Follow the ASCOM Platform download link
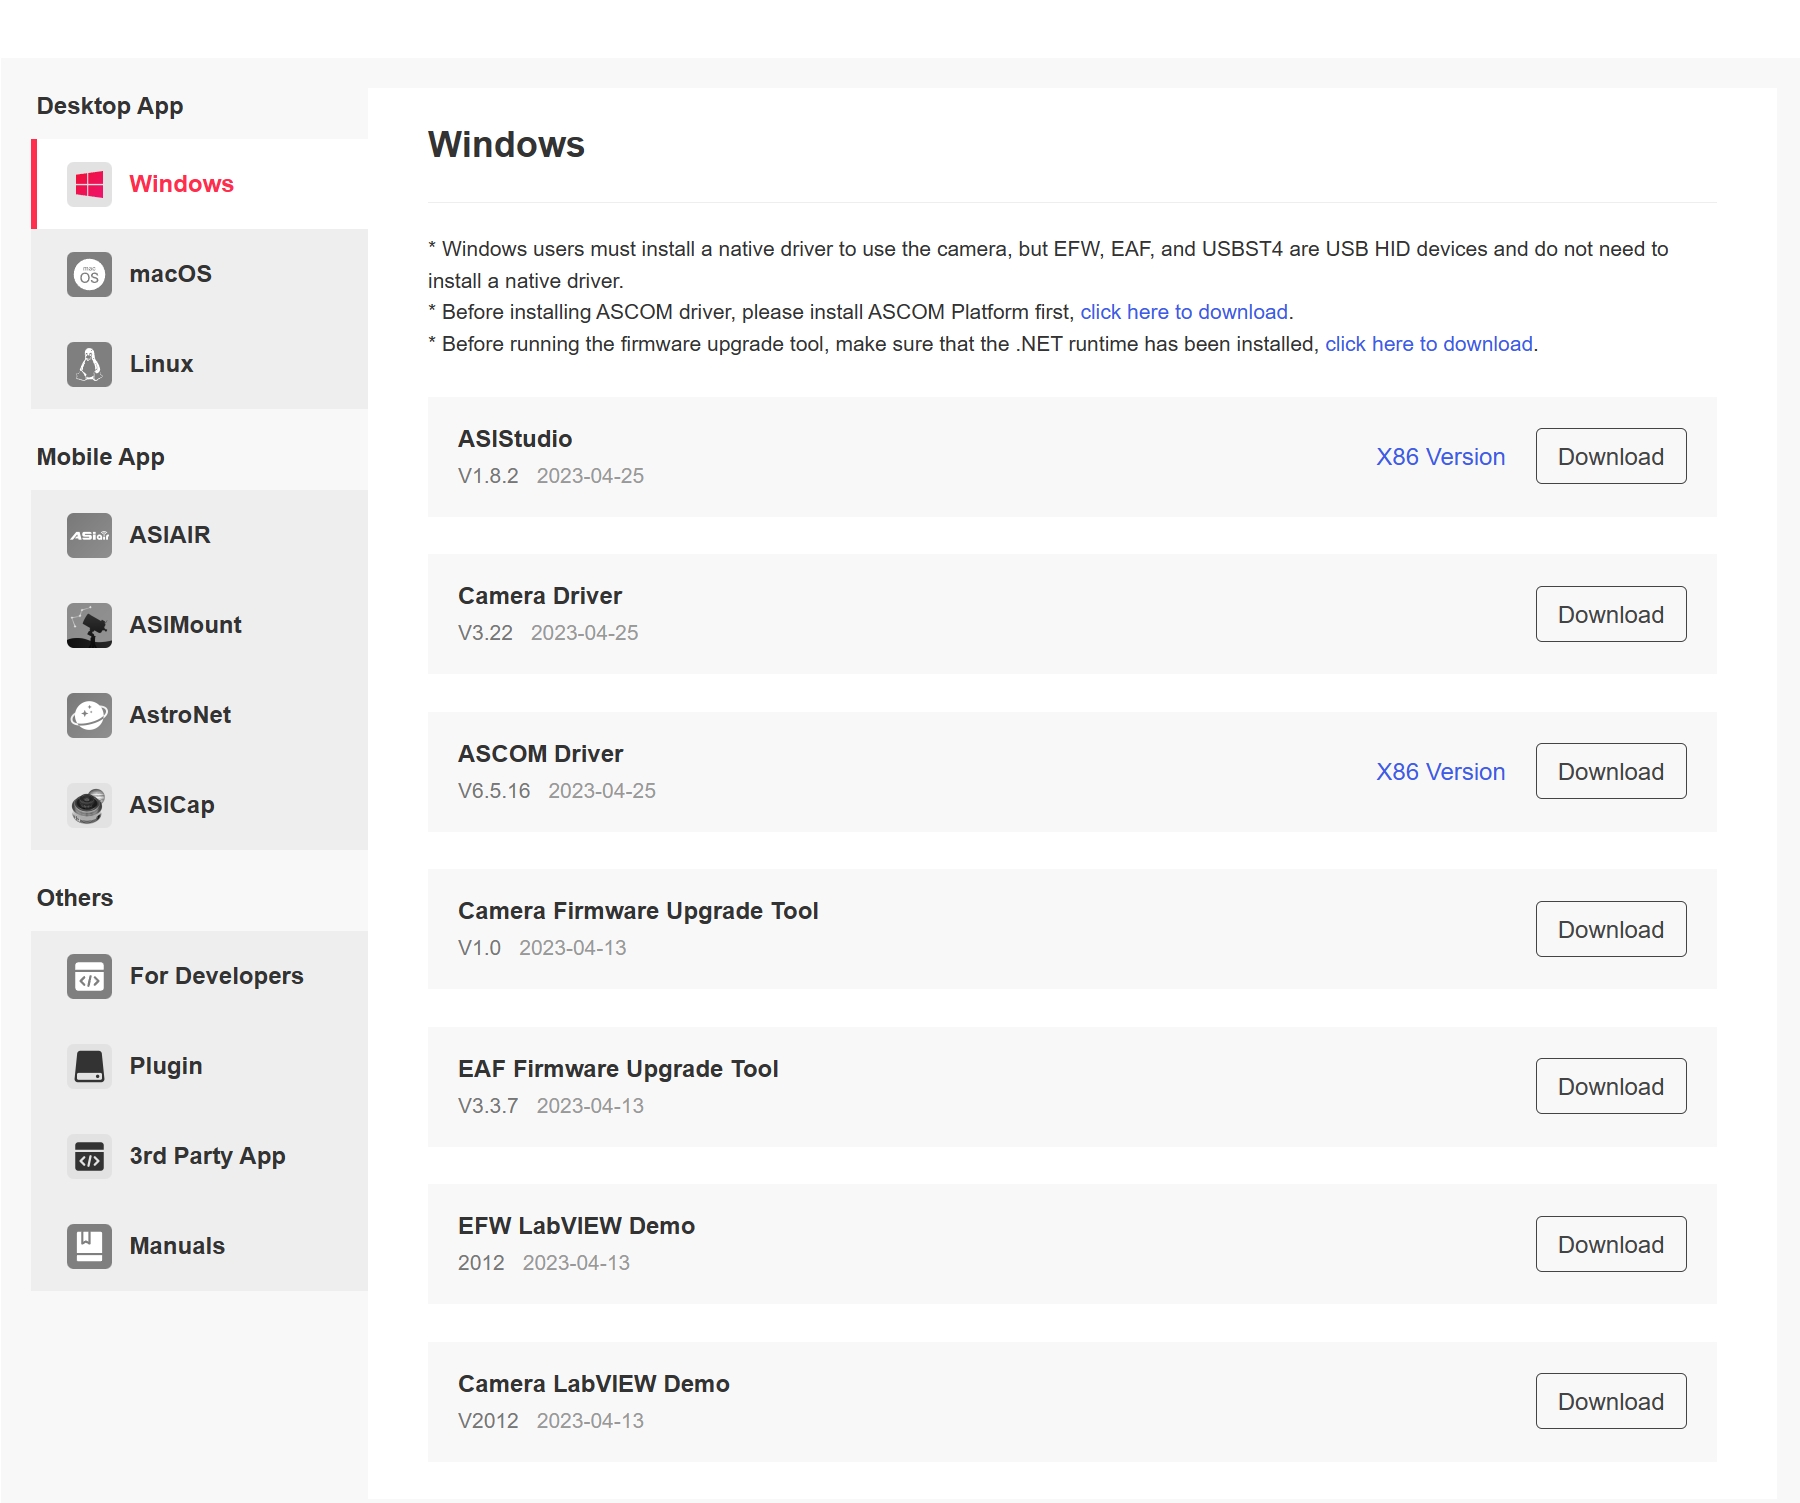The height and width of the screenshot is (1503, 1800). tap(1183, 312)
